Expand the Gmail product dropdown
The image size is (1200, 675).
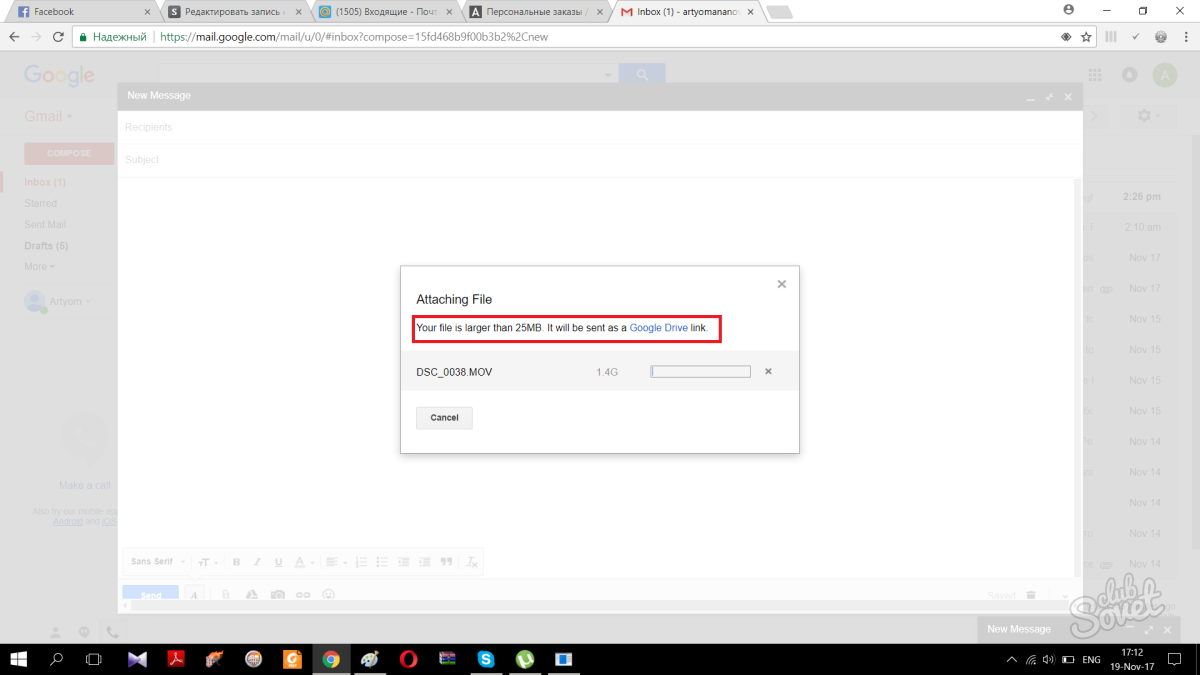pyautogui.click(x=49, y=116)
